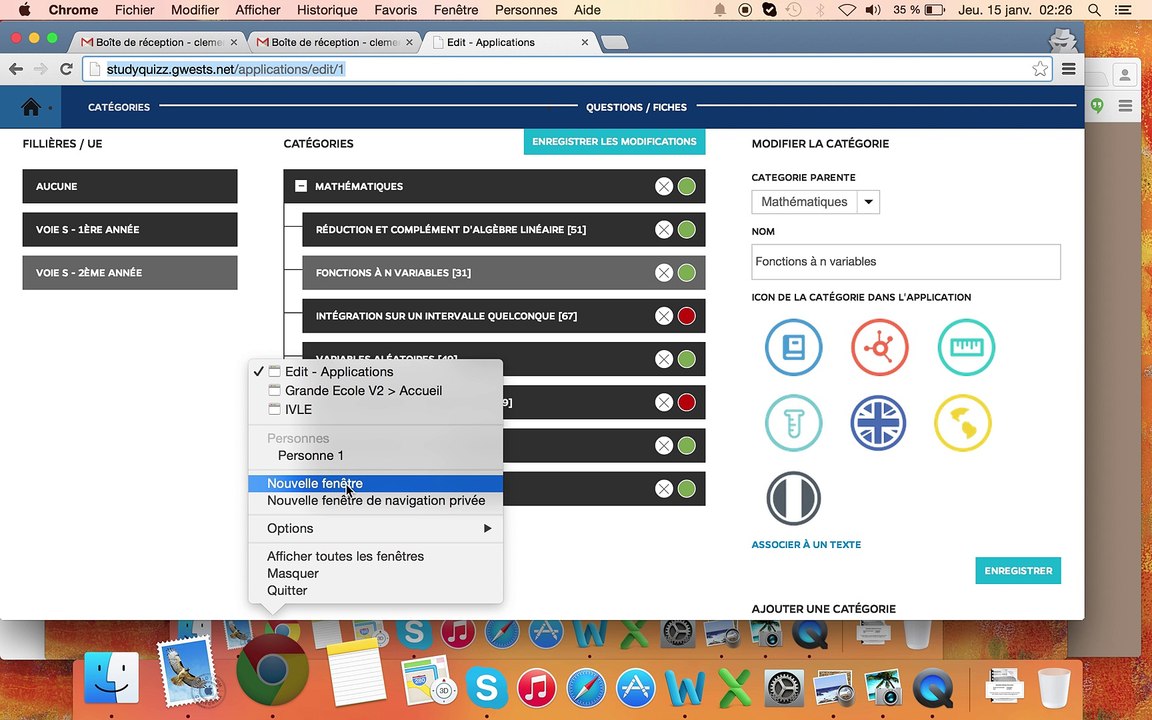Toggle green status of Mathématiques
Image resolution: width=1152 pixels, height=720 pixels.
pyautogui.click(x=686, y=187)
